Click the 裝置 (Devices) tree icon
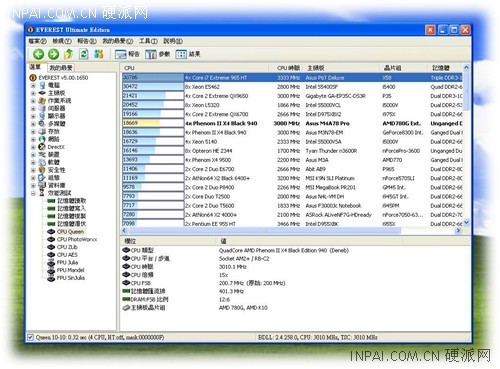Viewport: 500px width, 369px height. [x=42, y=154]
